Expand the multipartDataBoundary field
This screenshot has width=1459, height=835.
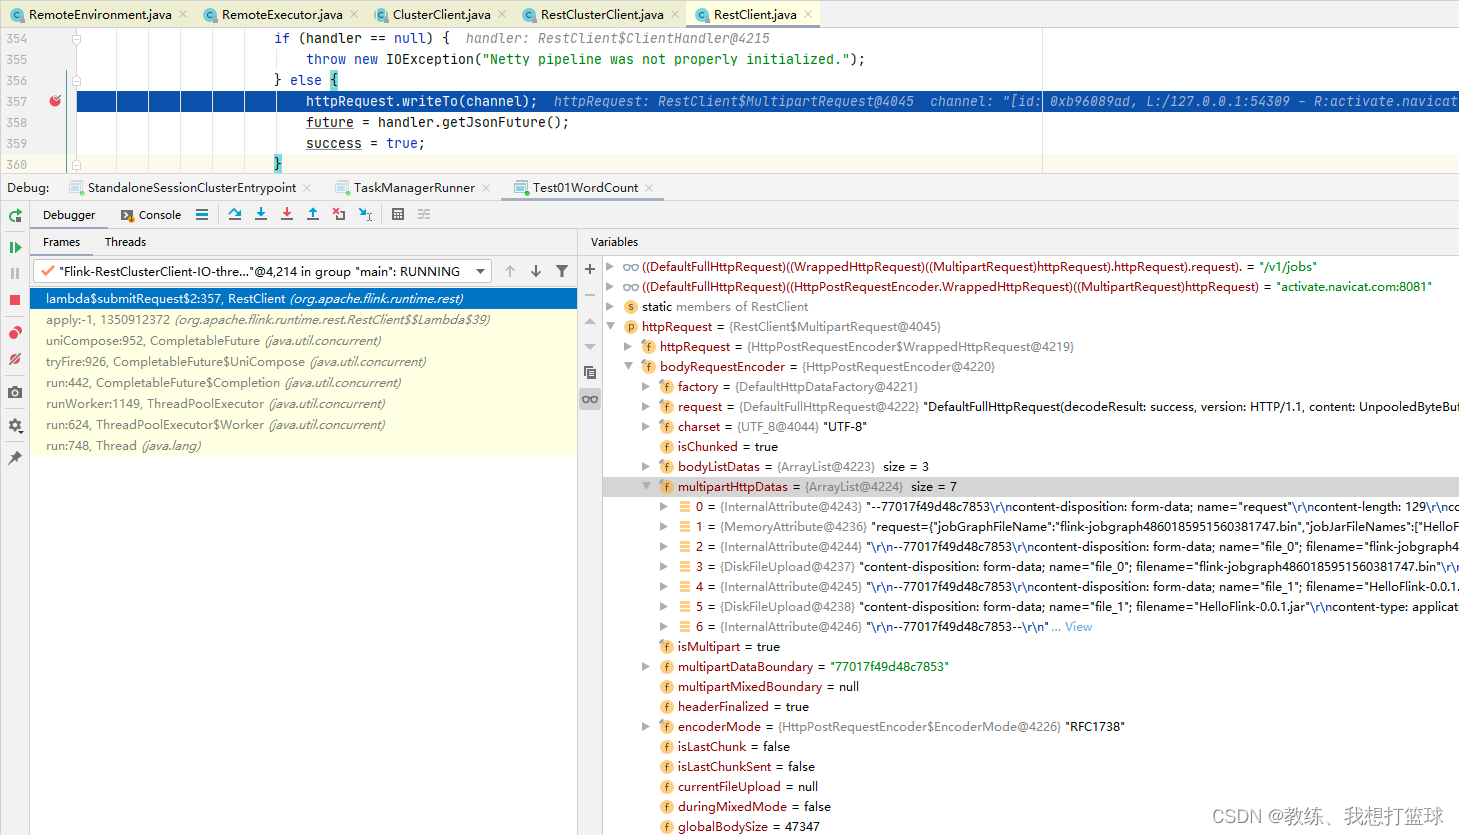[x=646, y=666]
